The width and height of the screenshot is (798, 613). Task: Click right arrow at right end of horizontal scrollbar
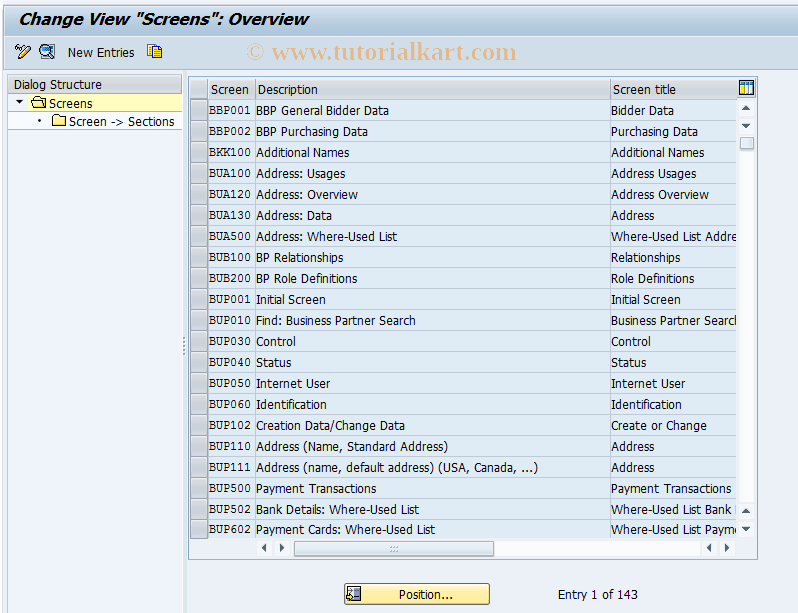727,548
